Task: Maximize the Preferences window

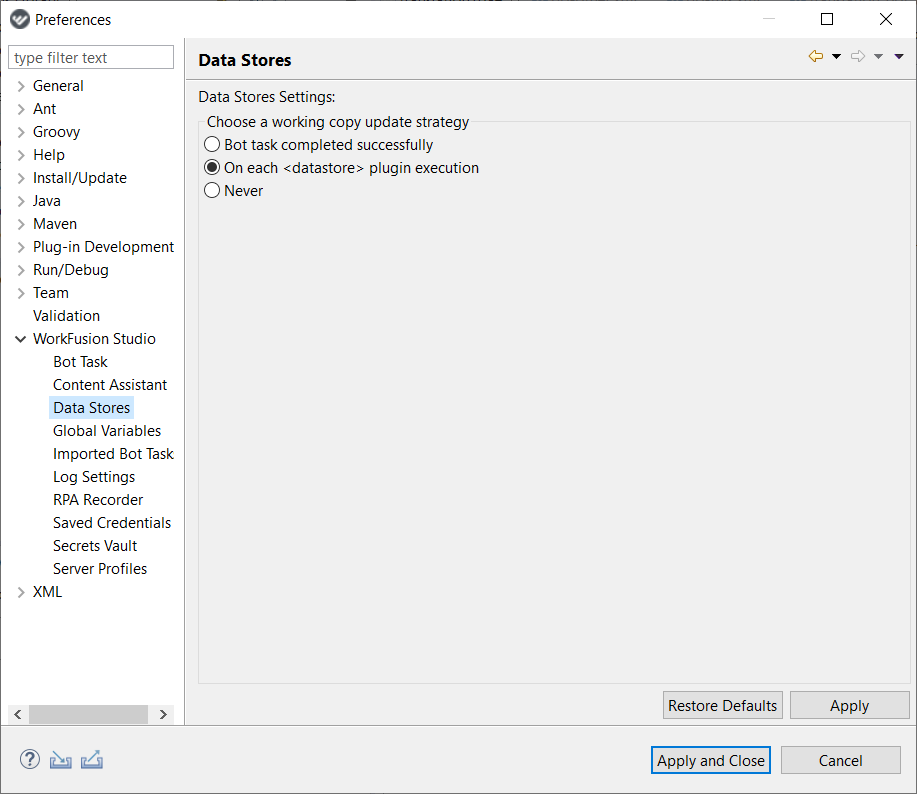Action: [x=827, y=19]
